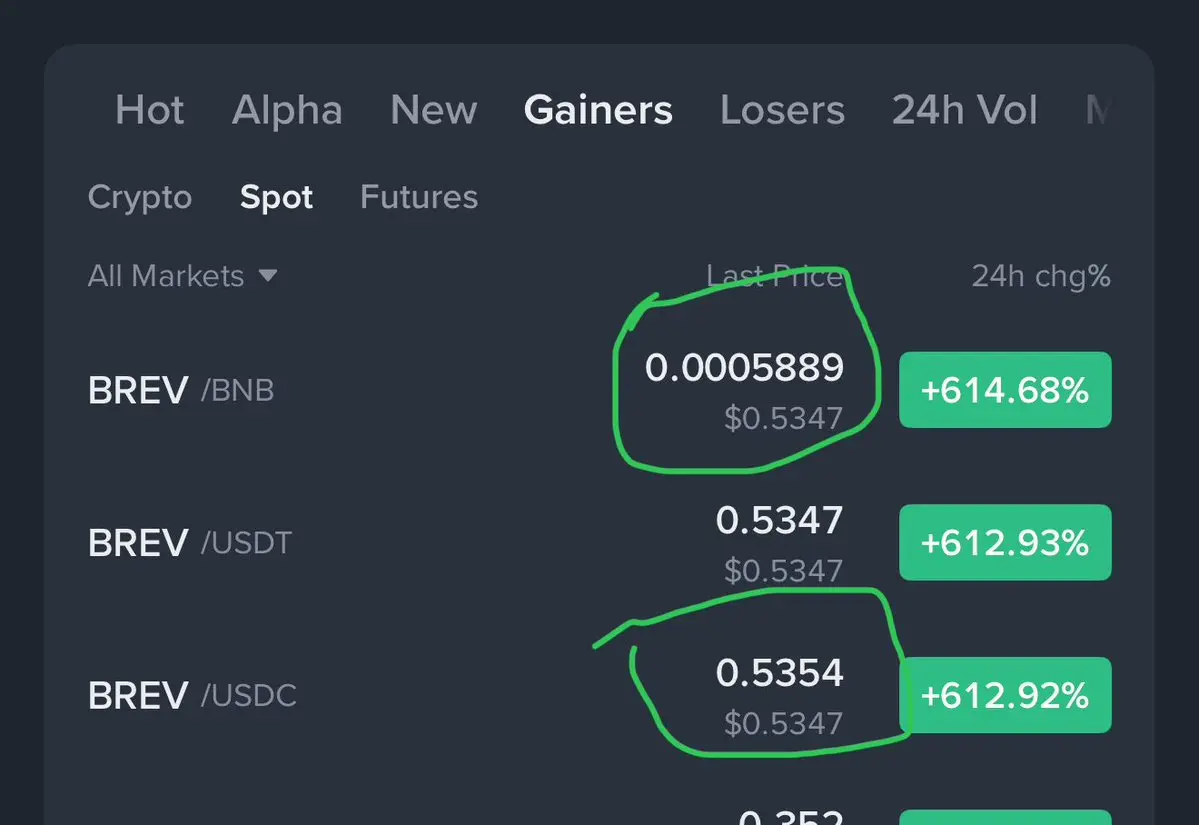Expand the All Markets dropdown

[x=166, y=276]
